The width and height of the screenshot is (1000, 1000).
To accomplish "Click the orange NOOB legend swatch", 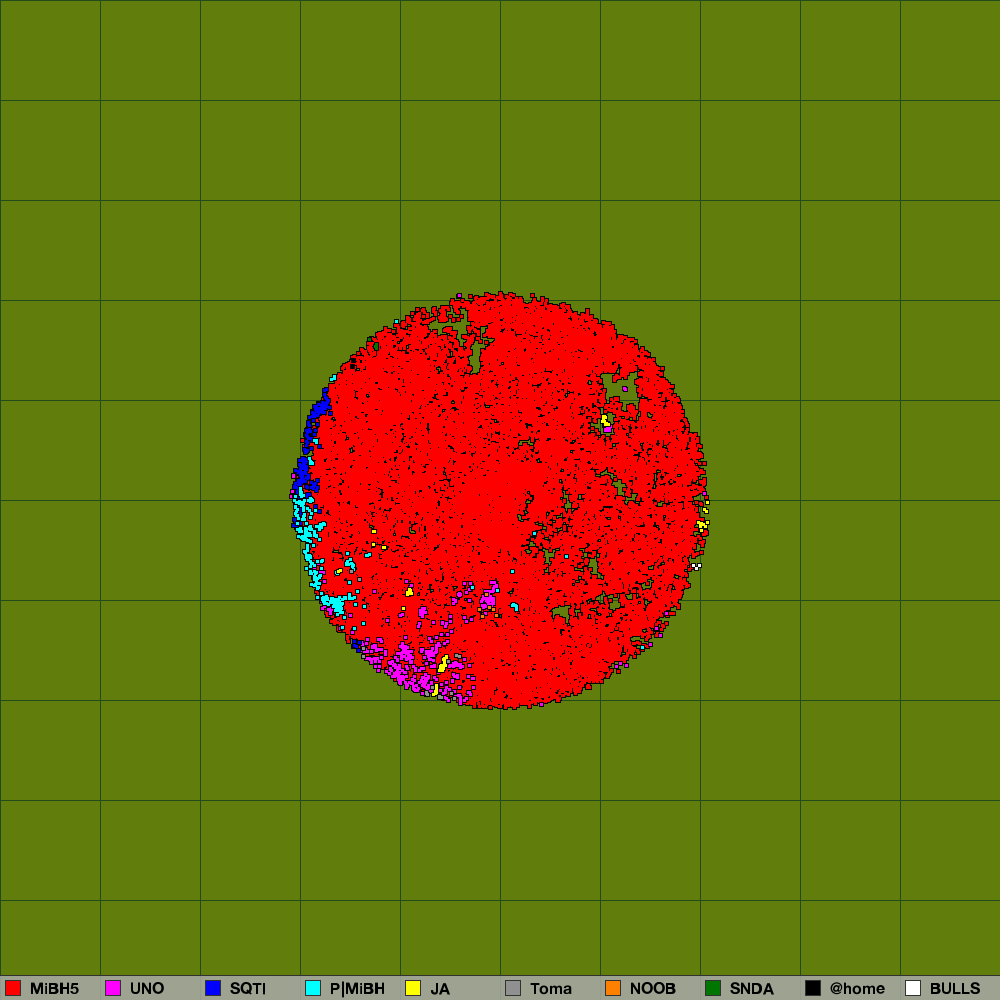I will click(613, 988).
